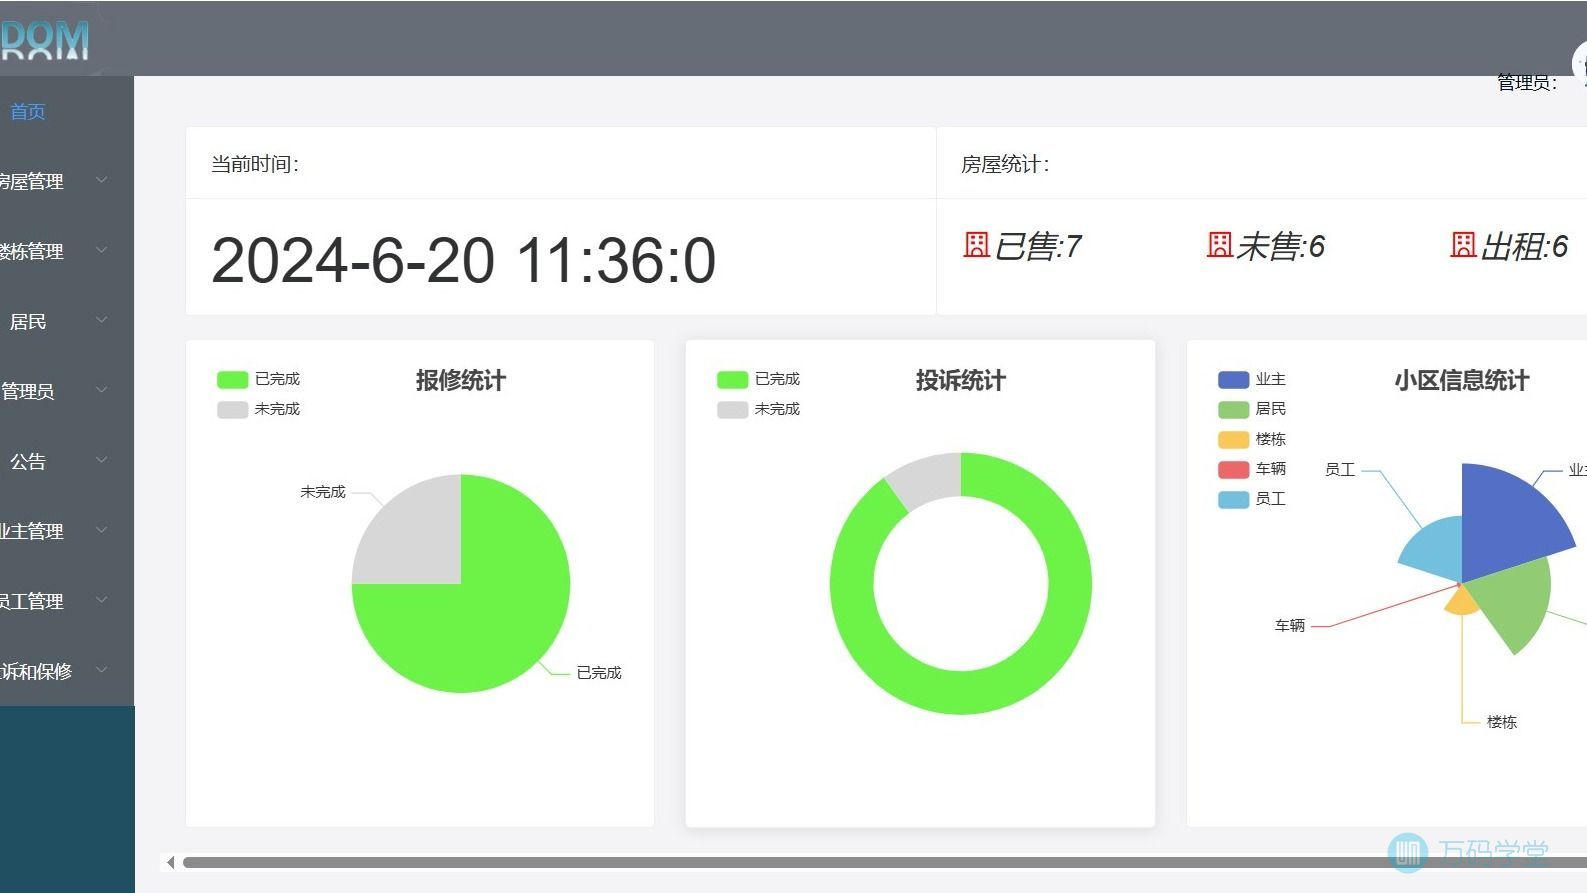Screen dimensions: 1587x893
Task: Click the DOM logo in the header
Action: [x=45, y=40]
